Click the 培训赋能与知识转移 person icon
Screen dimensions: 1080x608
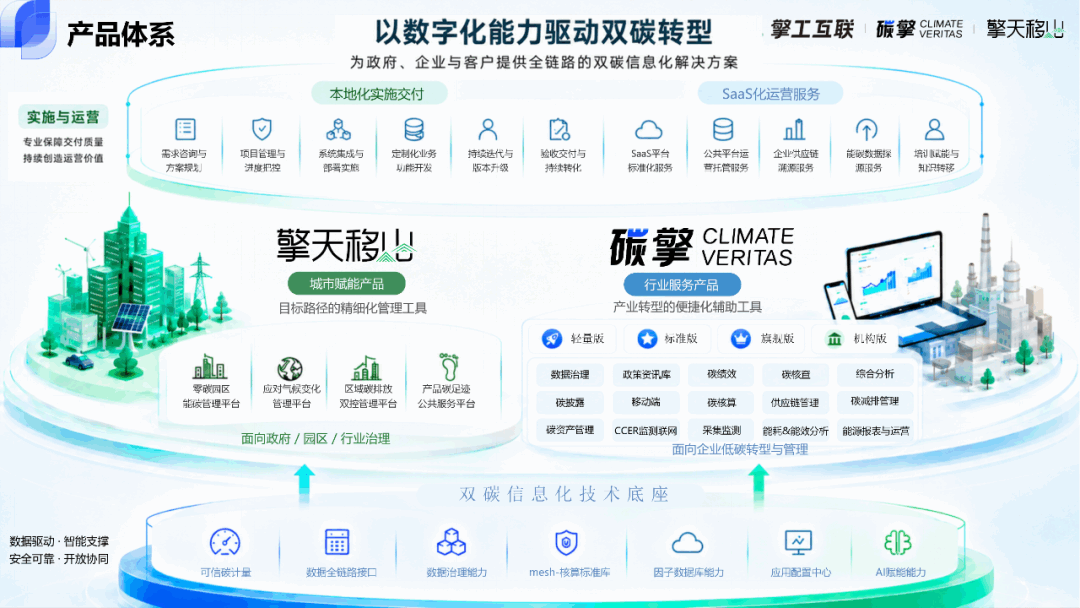[x=934, y=129]
